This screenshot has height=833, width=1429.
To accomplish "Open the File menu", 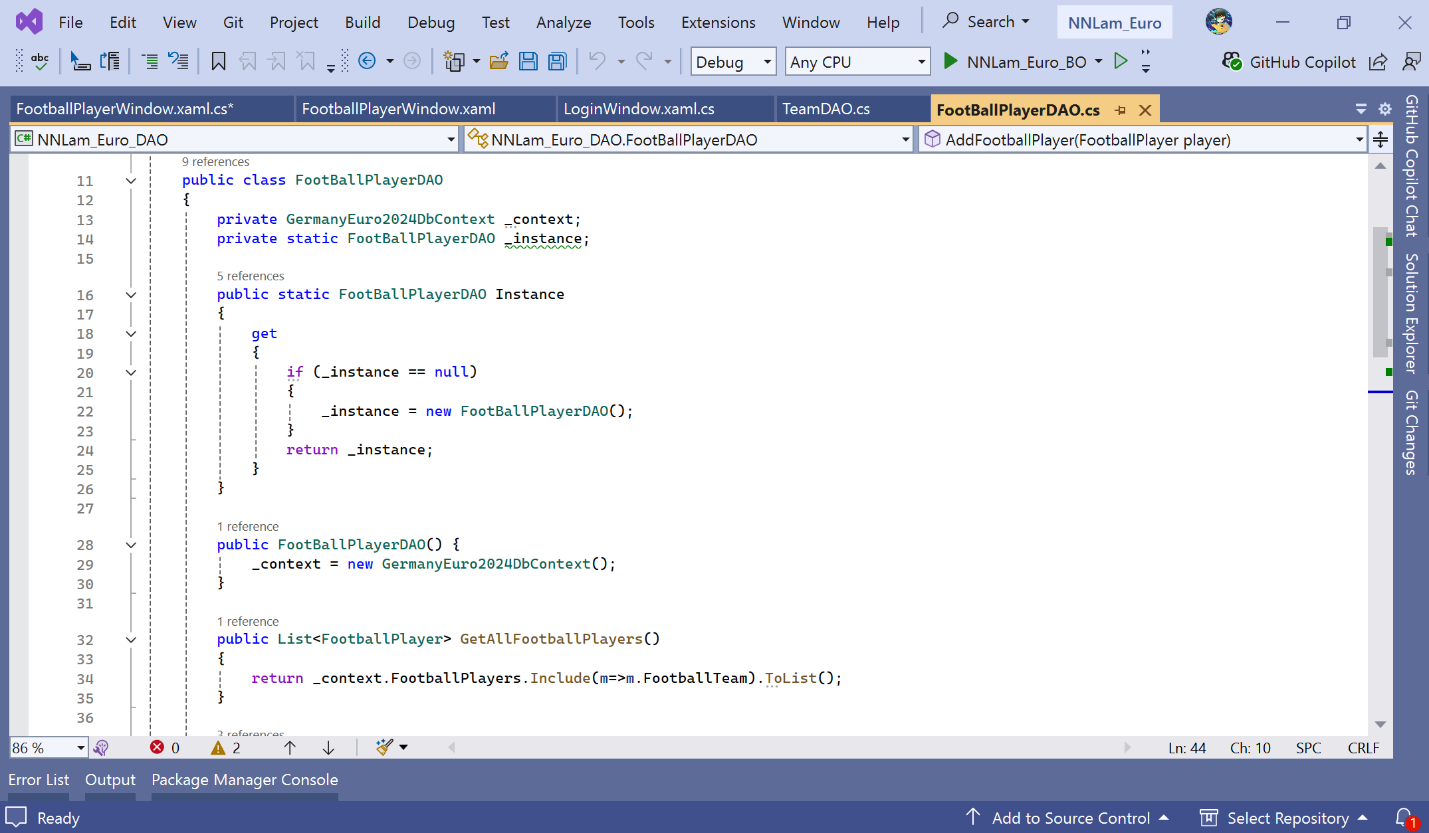I will point(71,22).
